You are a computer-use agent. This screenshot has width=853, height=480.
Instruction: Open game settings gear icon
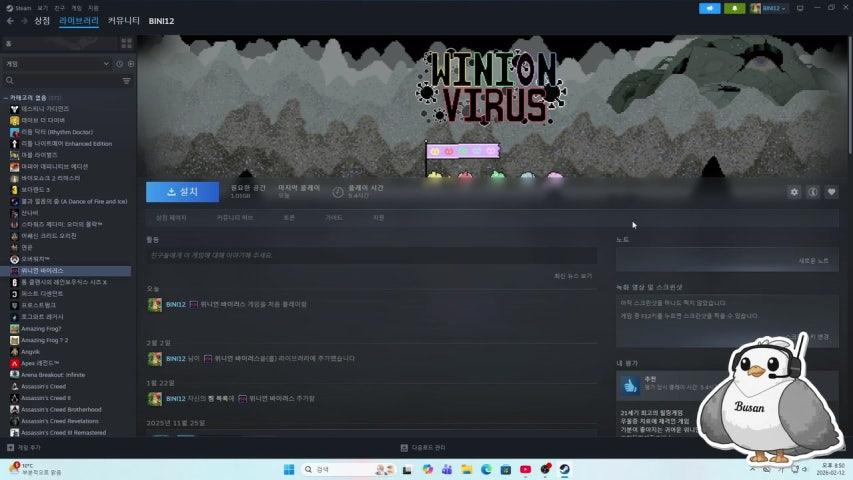[794, 192]
